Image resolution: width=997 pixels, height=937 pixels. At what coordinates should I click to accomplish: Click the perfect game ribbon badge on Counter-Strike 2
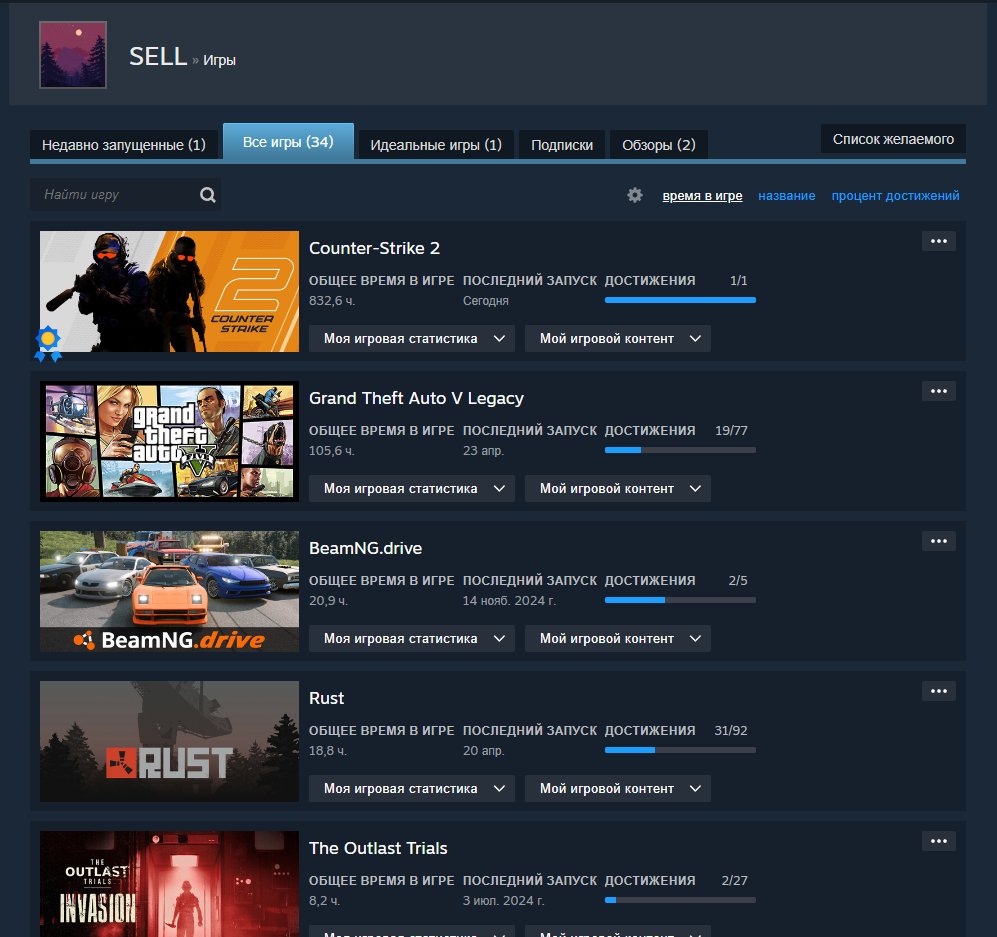pos(47,343)
